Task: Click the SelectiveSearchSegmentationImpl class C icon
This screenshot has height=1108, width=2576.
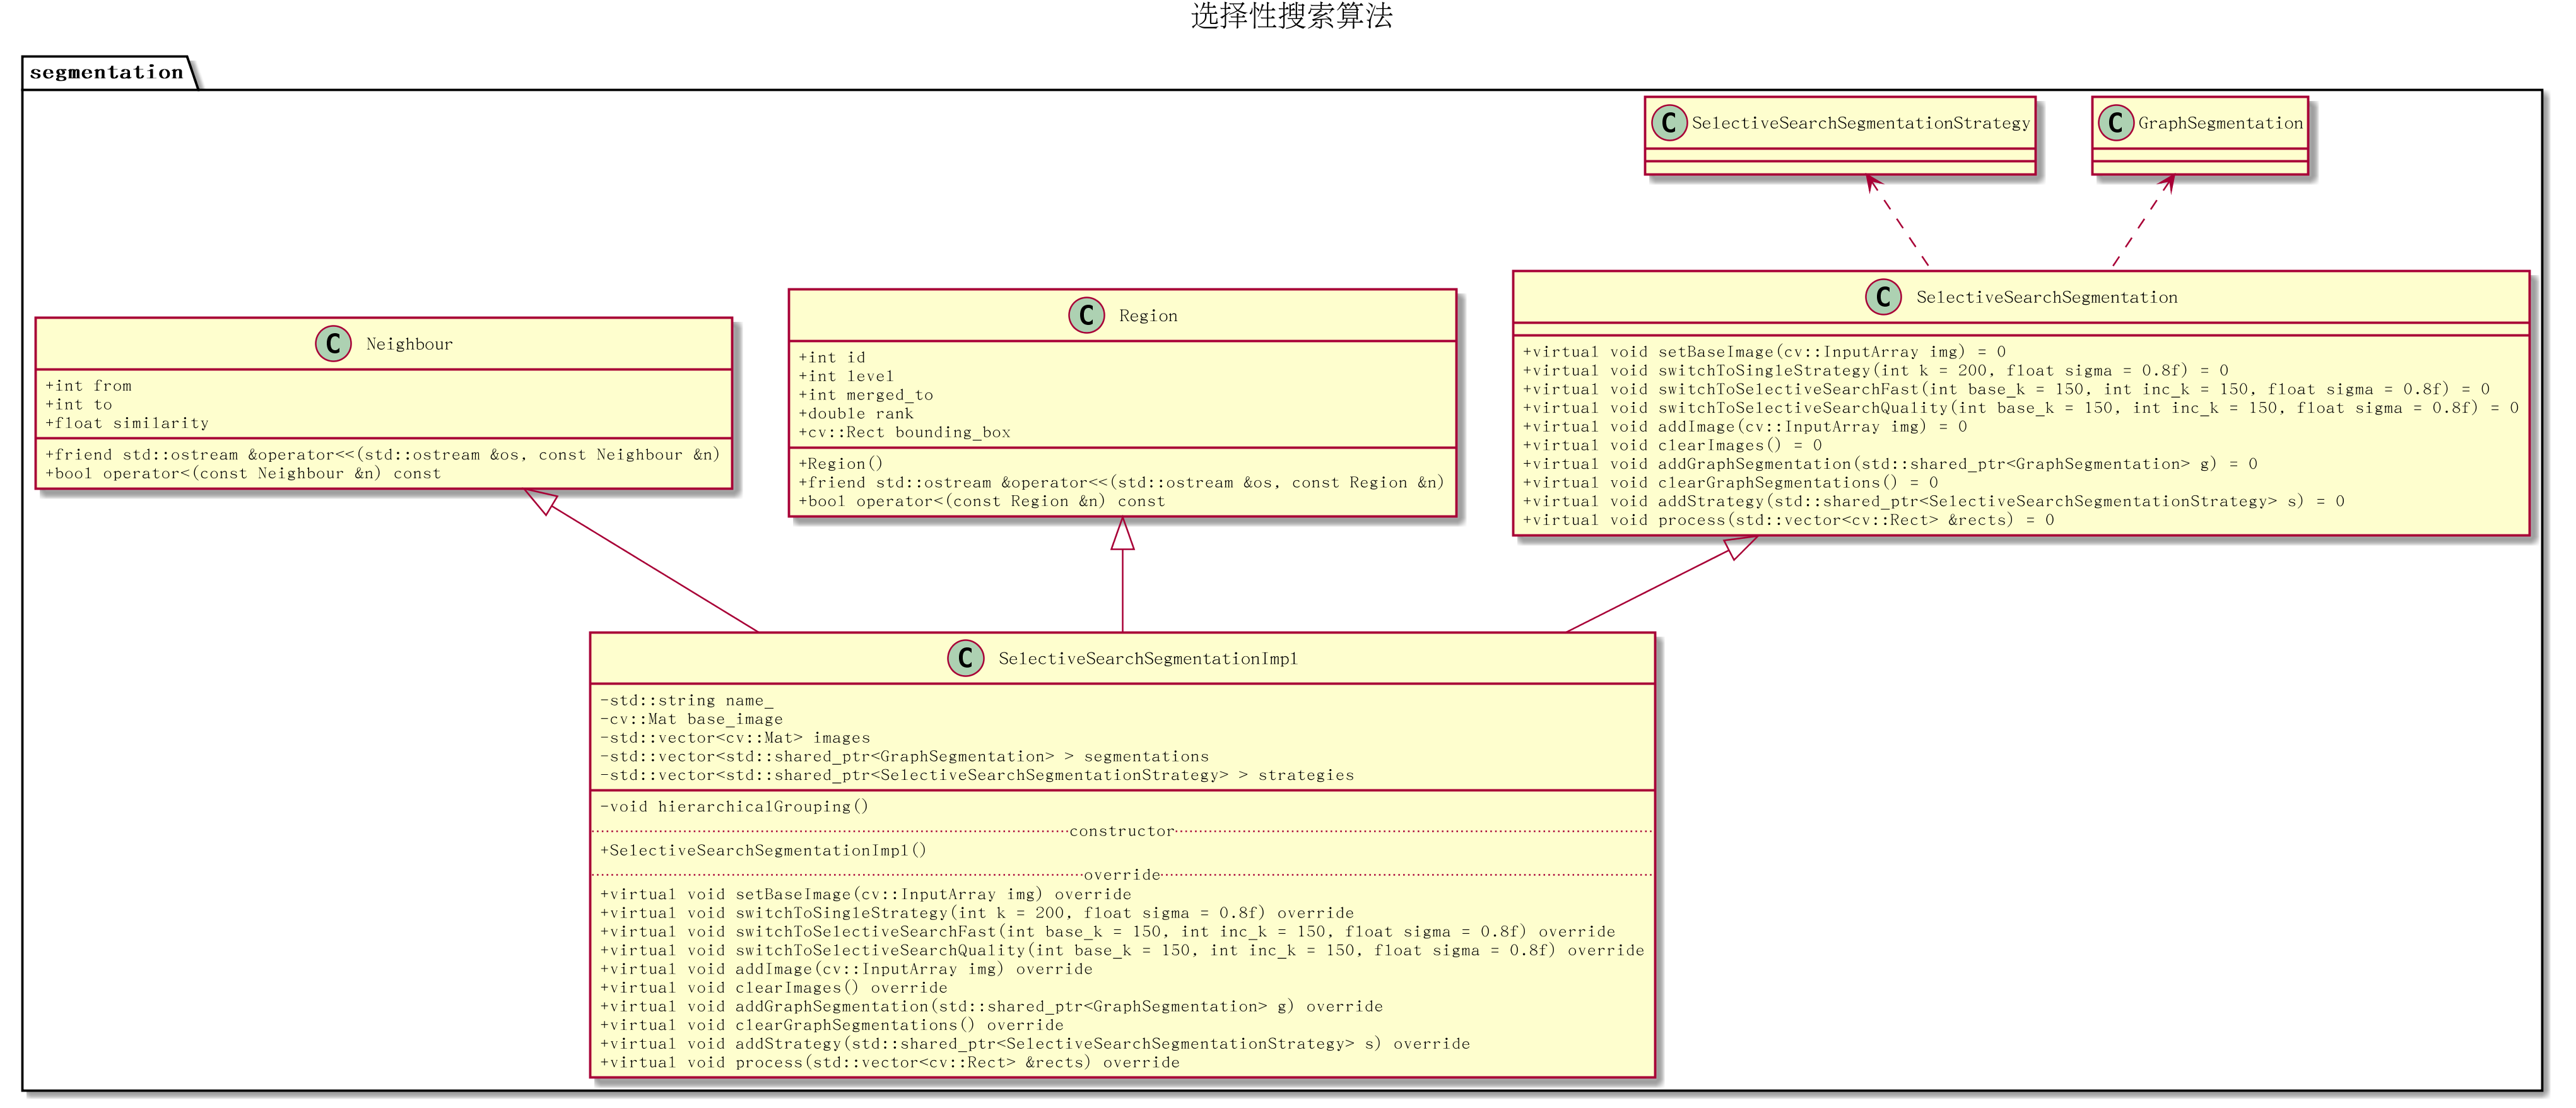Action: click(965, 657)
